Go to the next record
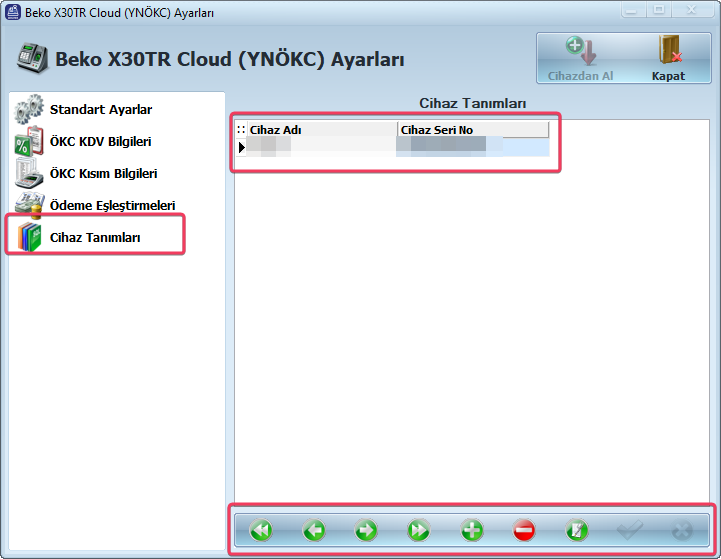The height and width of the screenshot is (559, 721). [366, 530]
